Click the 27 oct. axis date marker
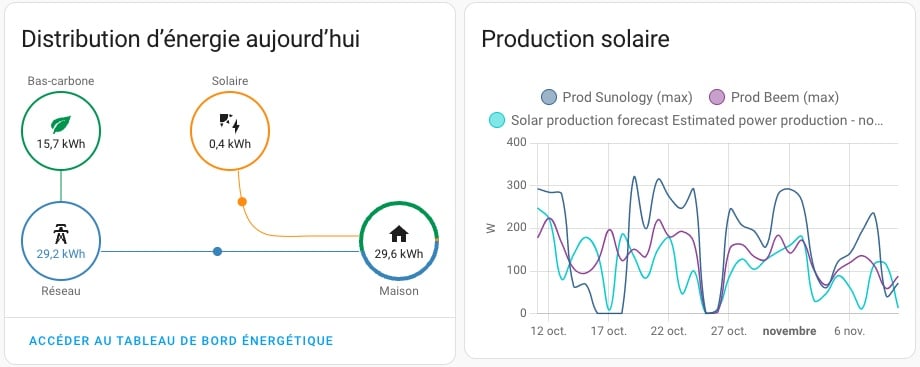Screen dimensions: 920x367 (x=728, y=331)
